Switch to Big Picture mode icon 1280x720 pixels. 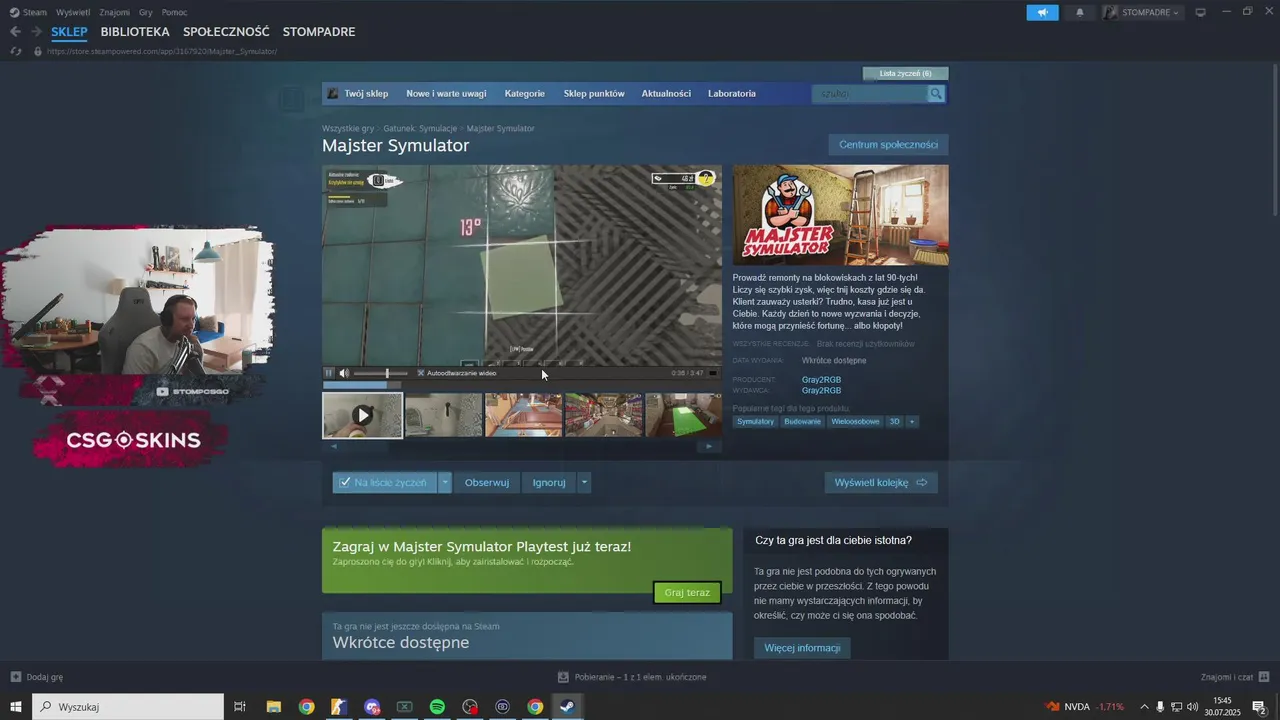[1201, 12]
